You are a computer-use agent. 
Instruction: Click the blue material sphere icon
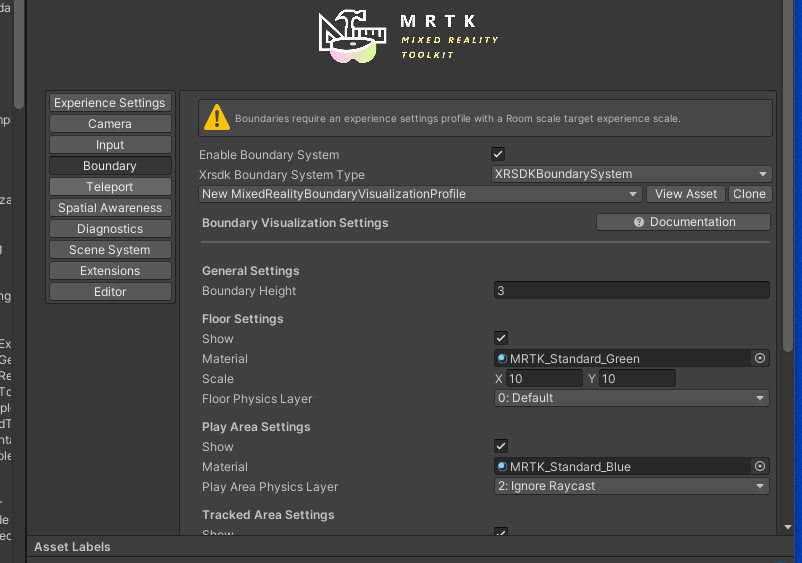tap(502, 466)
